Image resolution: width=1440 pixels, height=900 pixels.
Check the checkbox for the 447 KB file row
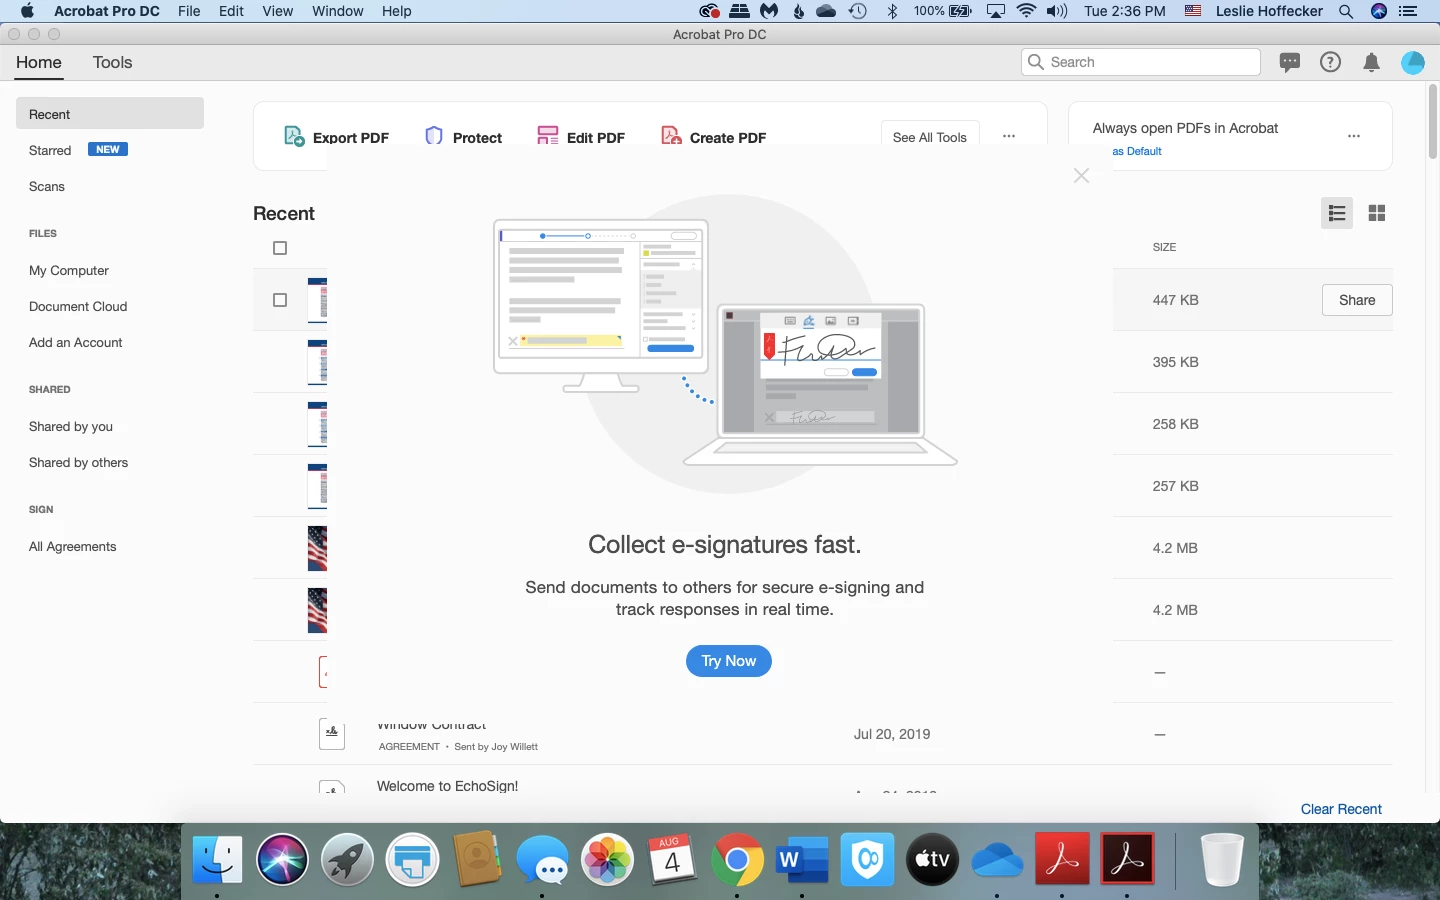(x=280, y=300)
